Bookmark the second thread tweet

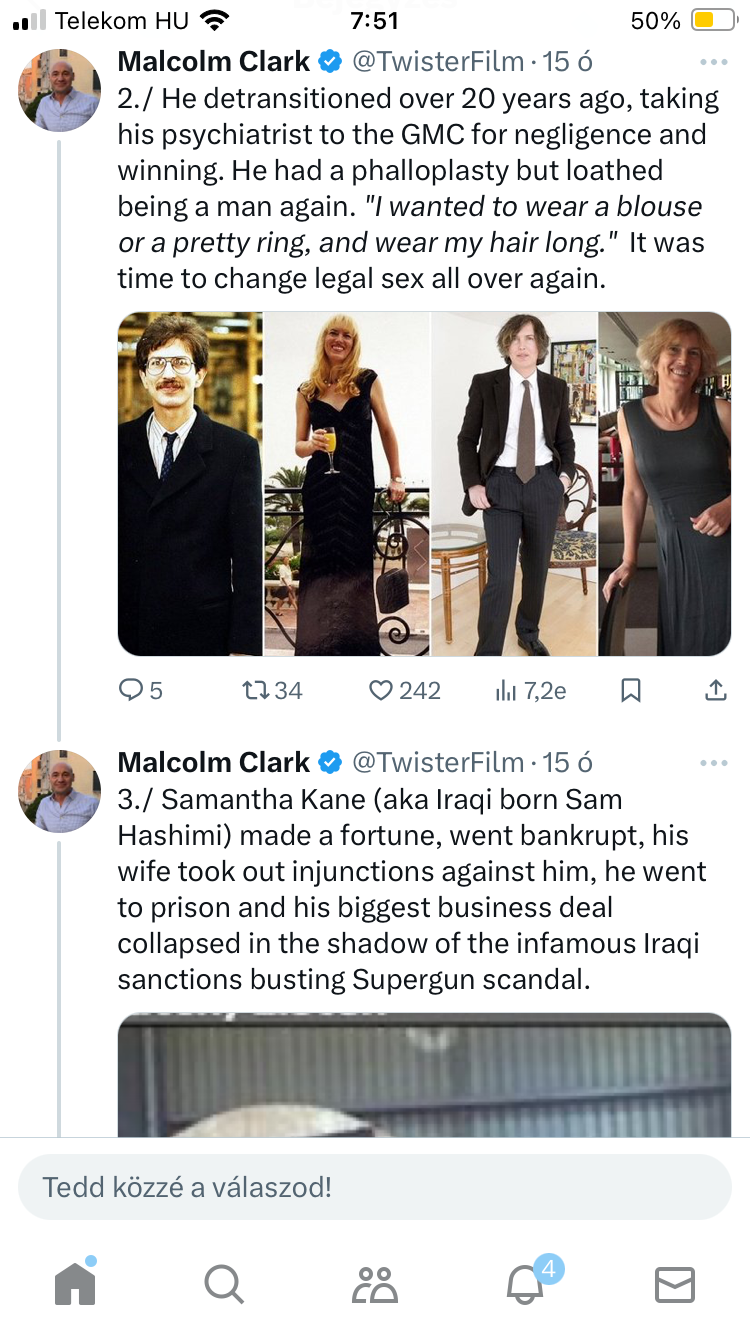click(x=631, y=690)
